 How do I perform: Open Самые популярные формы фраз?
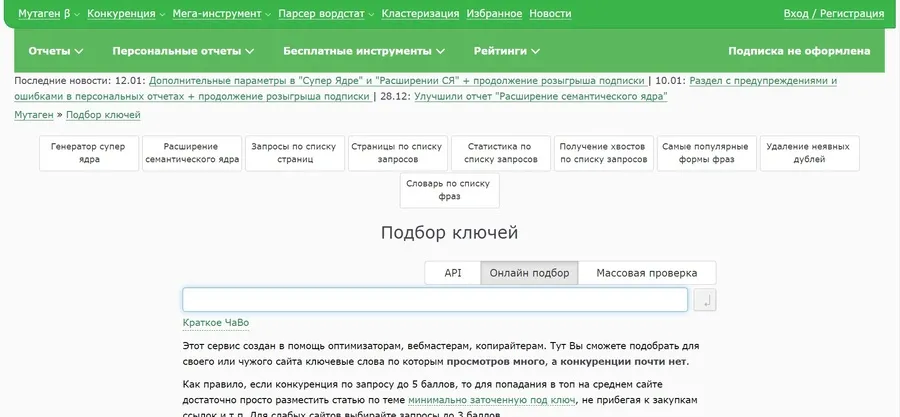point(707,153)
